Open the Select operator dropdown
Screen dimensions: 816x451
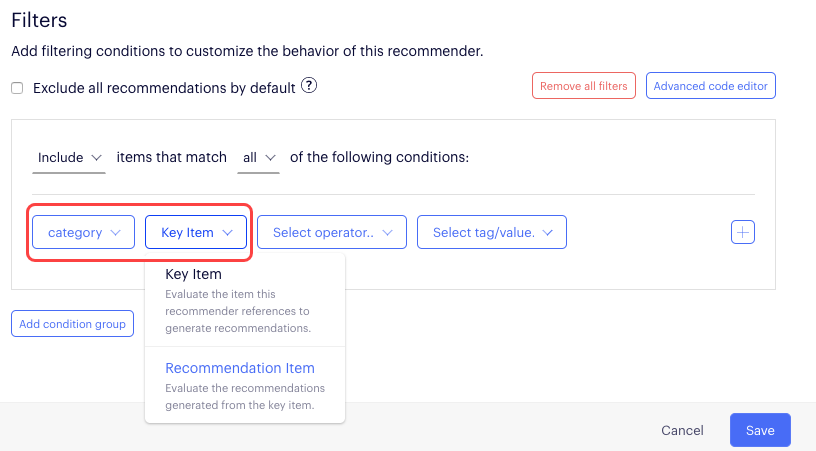[x=332, y=232]
